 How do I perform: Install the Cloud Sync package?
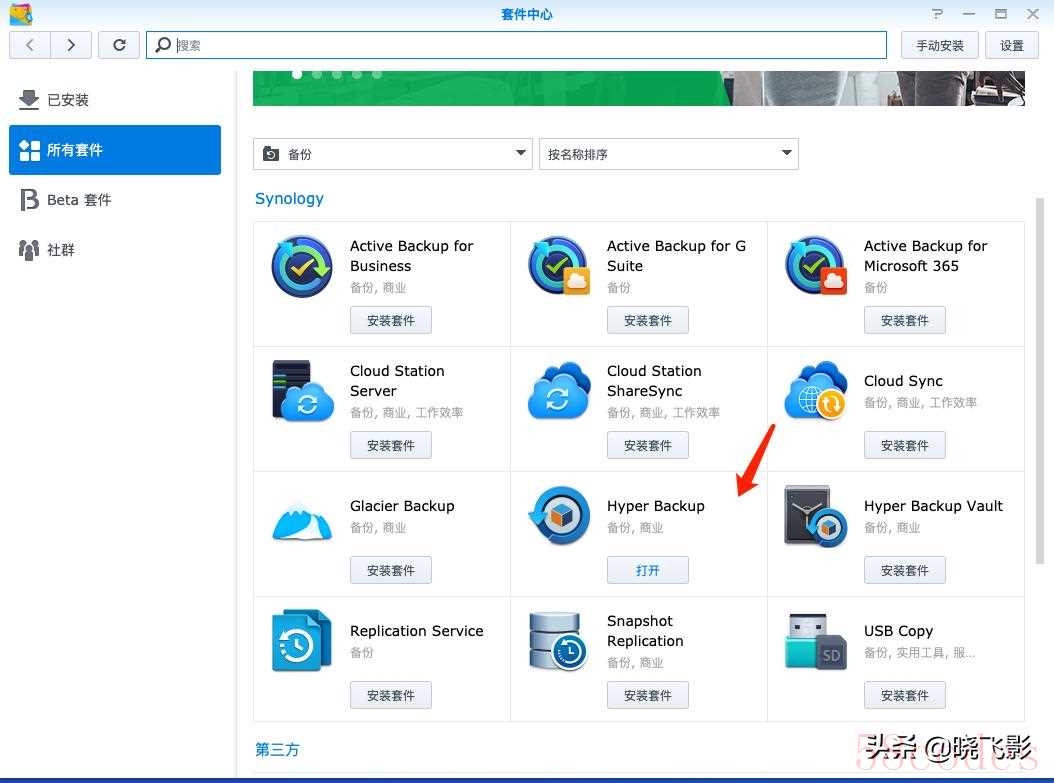click(x=905, y=446)
